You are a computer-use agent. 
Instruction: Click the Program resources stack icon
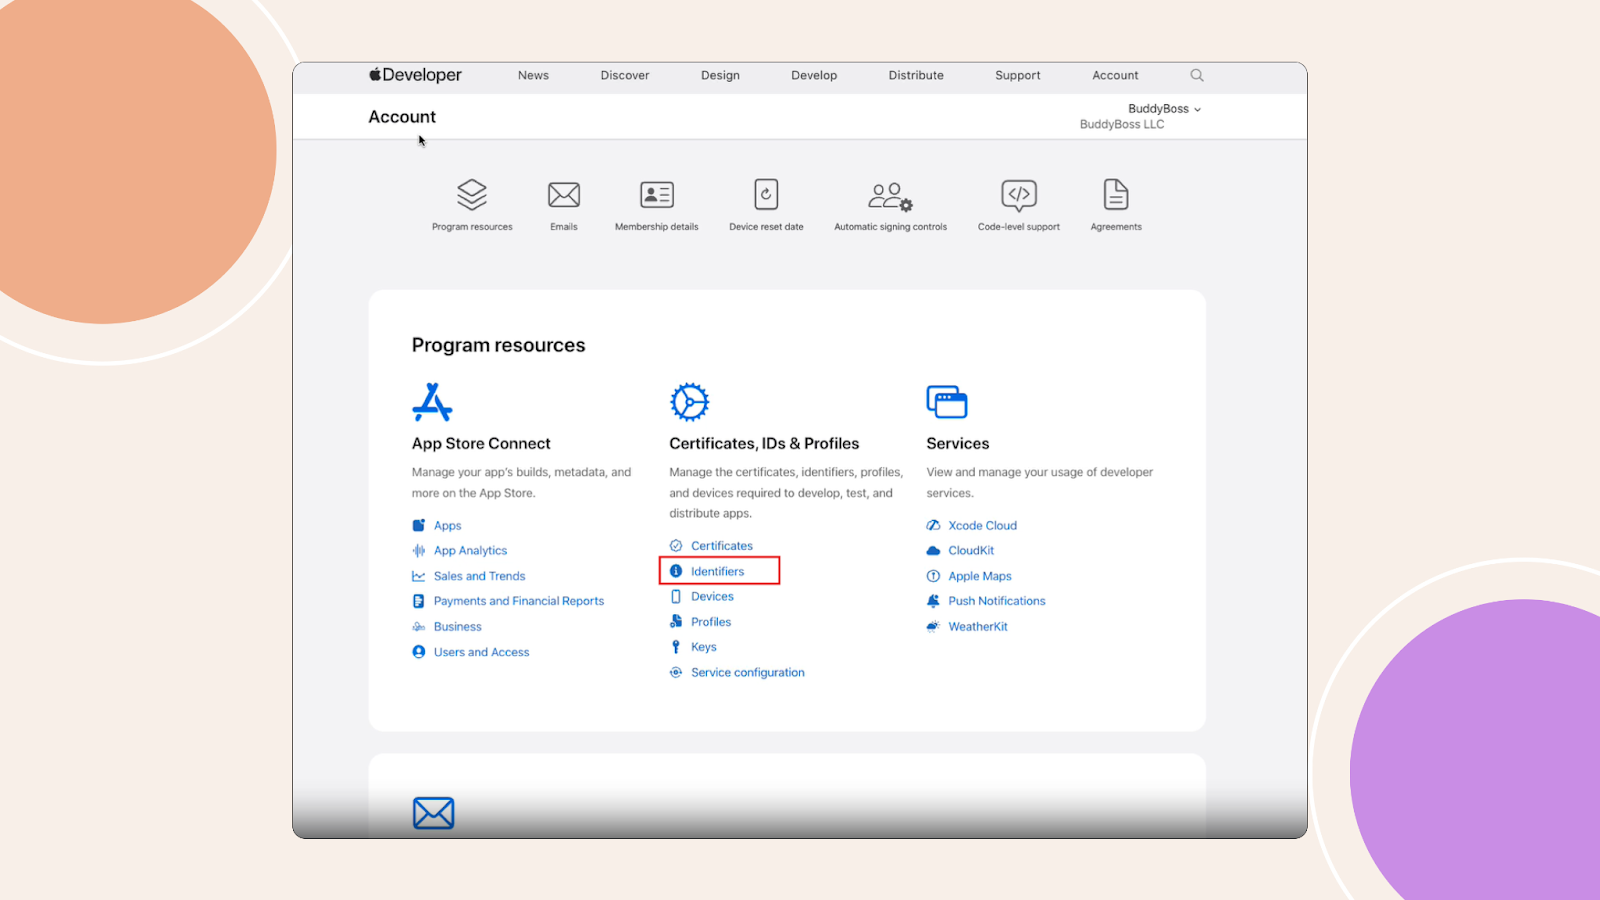[472, 194]
